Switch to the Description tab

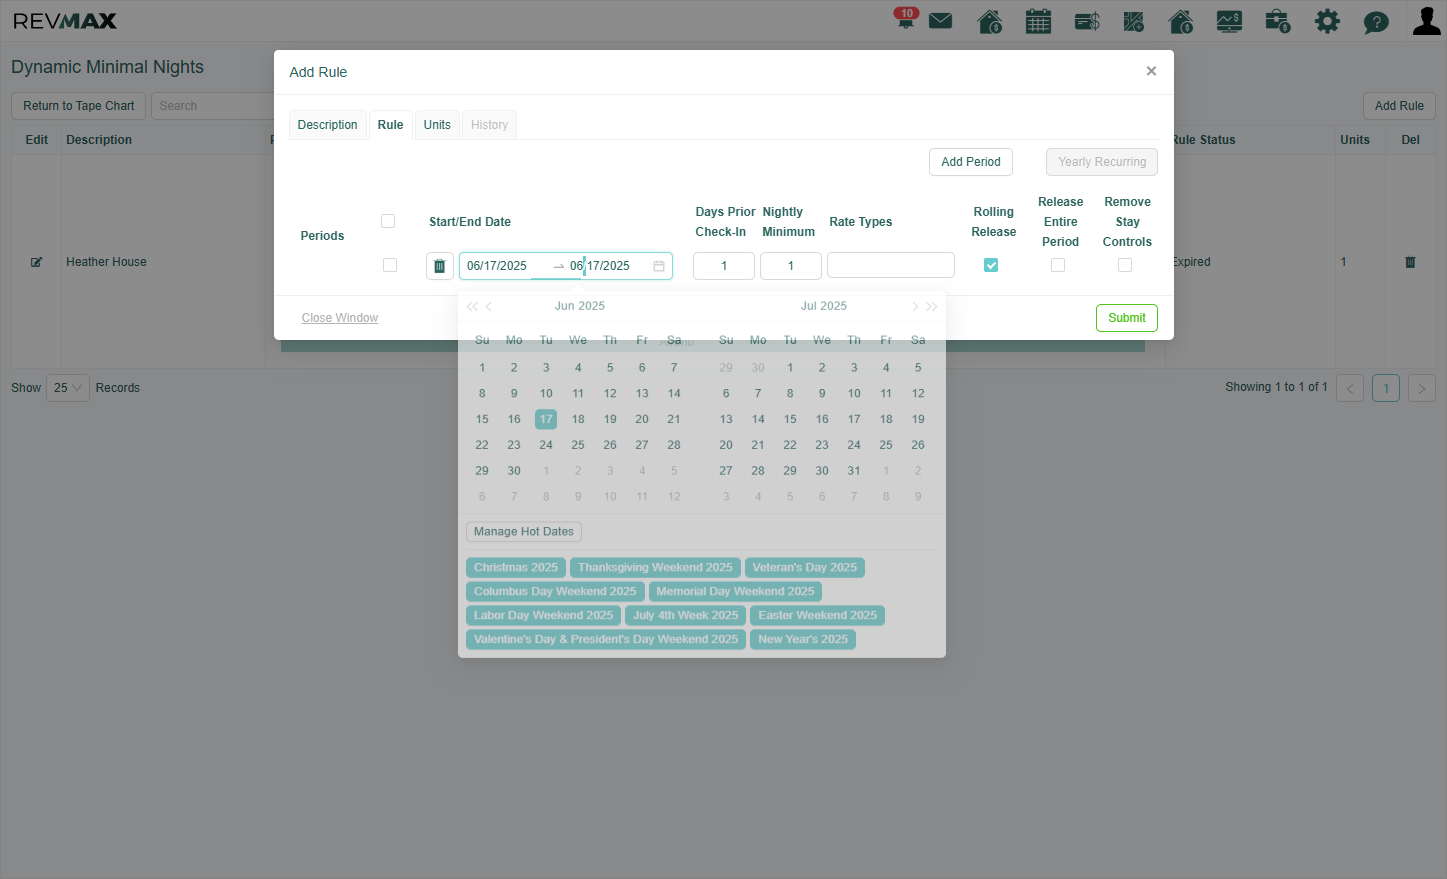[327, 125]
